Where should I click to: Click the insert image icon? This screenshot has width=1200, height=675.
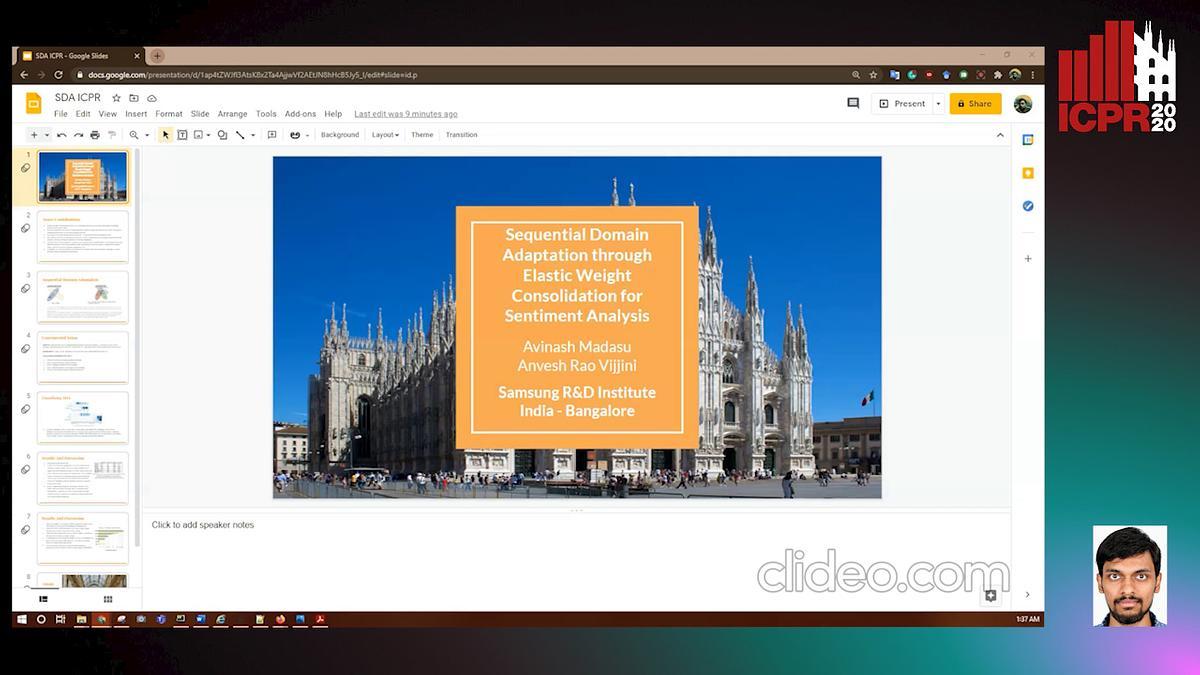click(x=198, y=135)
